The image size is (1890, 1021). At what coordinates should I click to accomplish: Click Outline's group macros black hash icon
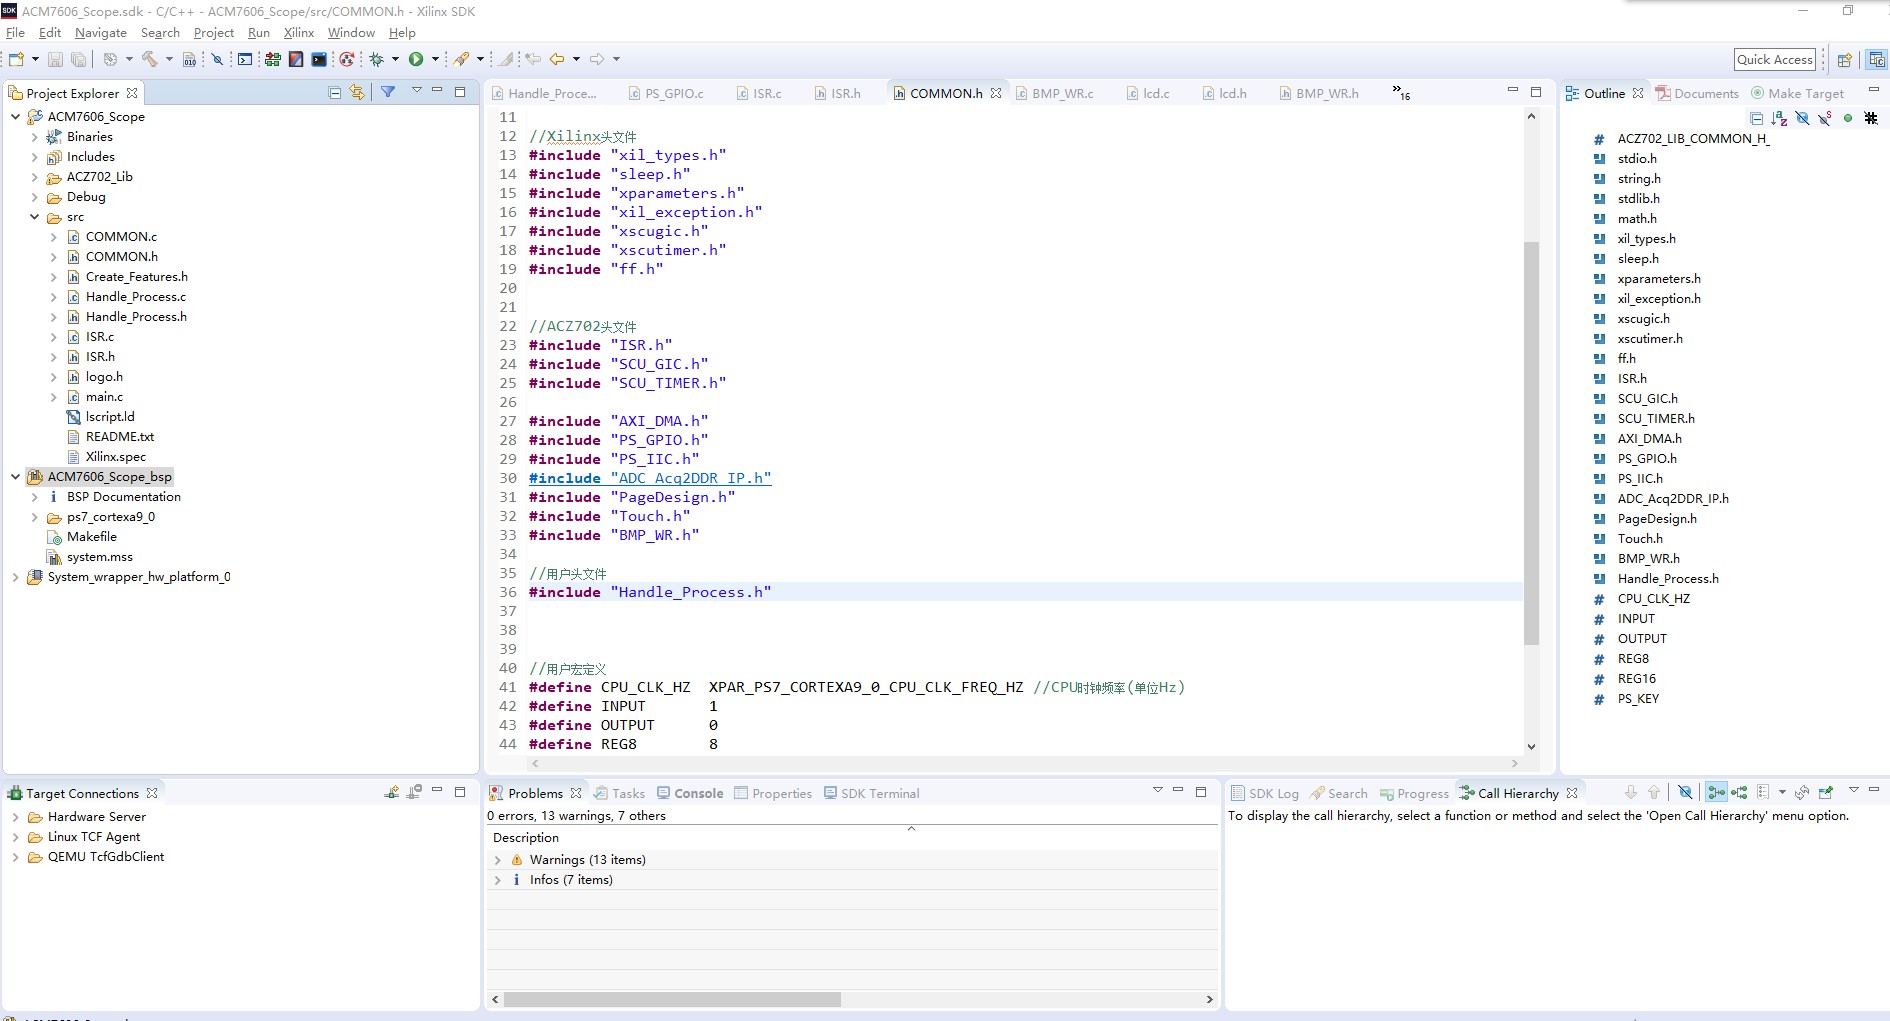[1871, 118]
